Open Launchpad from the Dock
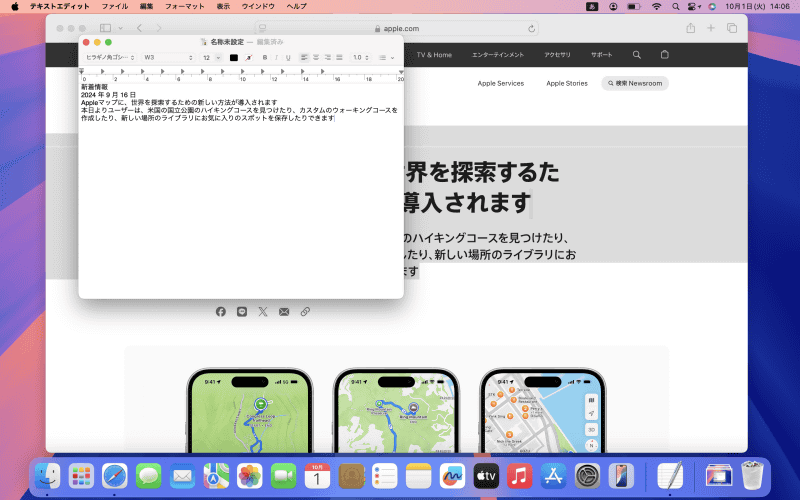800x500 pixels. [x=81, y=476]
